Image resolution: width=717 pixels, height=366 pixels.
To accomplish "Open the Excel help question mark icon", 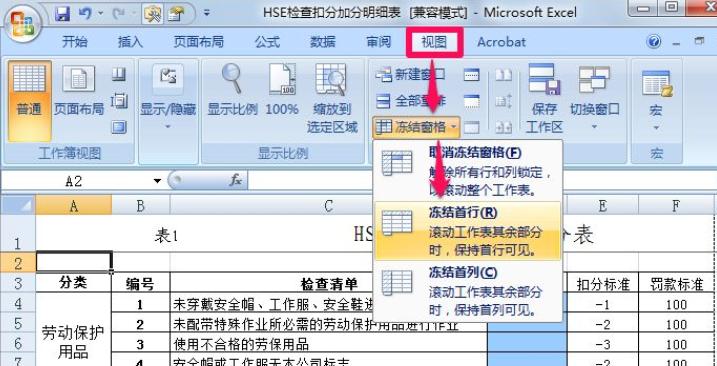I will 653,42.
